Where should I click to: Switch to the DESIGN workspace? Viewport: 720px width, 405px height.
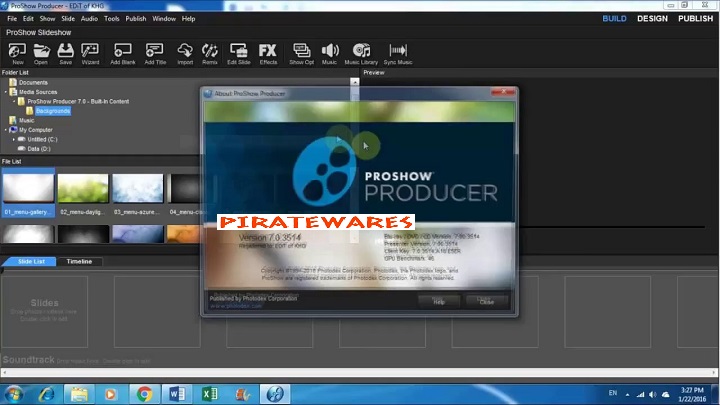coord(652,19)
